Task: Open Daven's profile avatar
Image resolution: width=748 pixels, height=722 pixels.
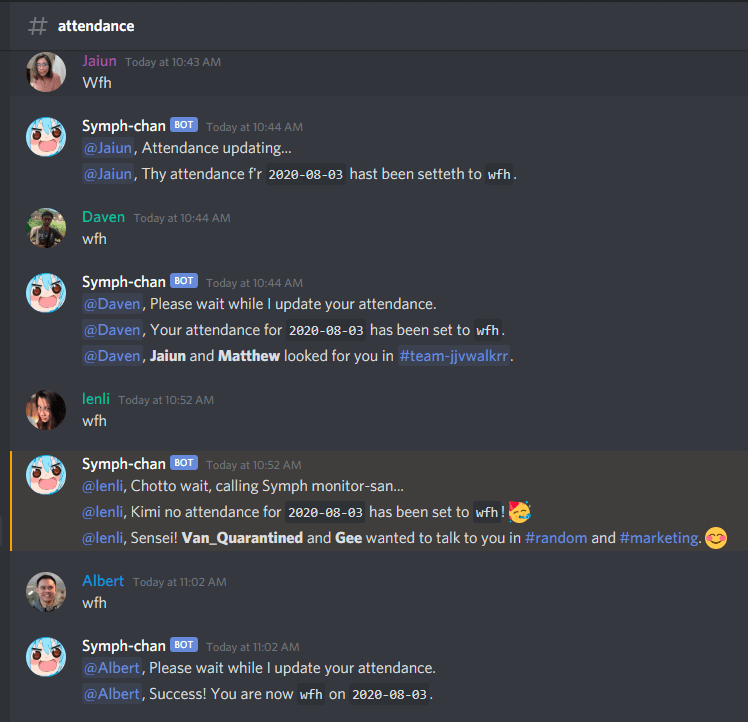Action: (x=46, y=228)
